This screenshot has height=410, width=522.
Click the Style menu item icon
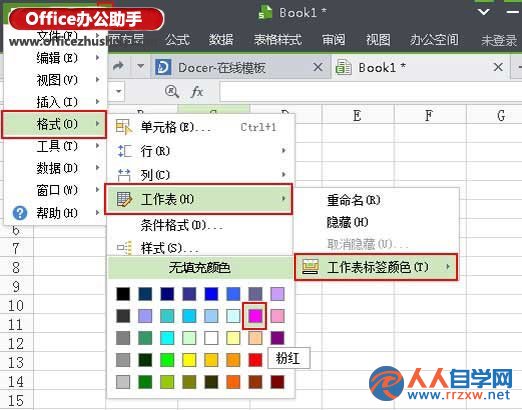coord(125,248)
